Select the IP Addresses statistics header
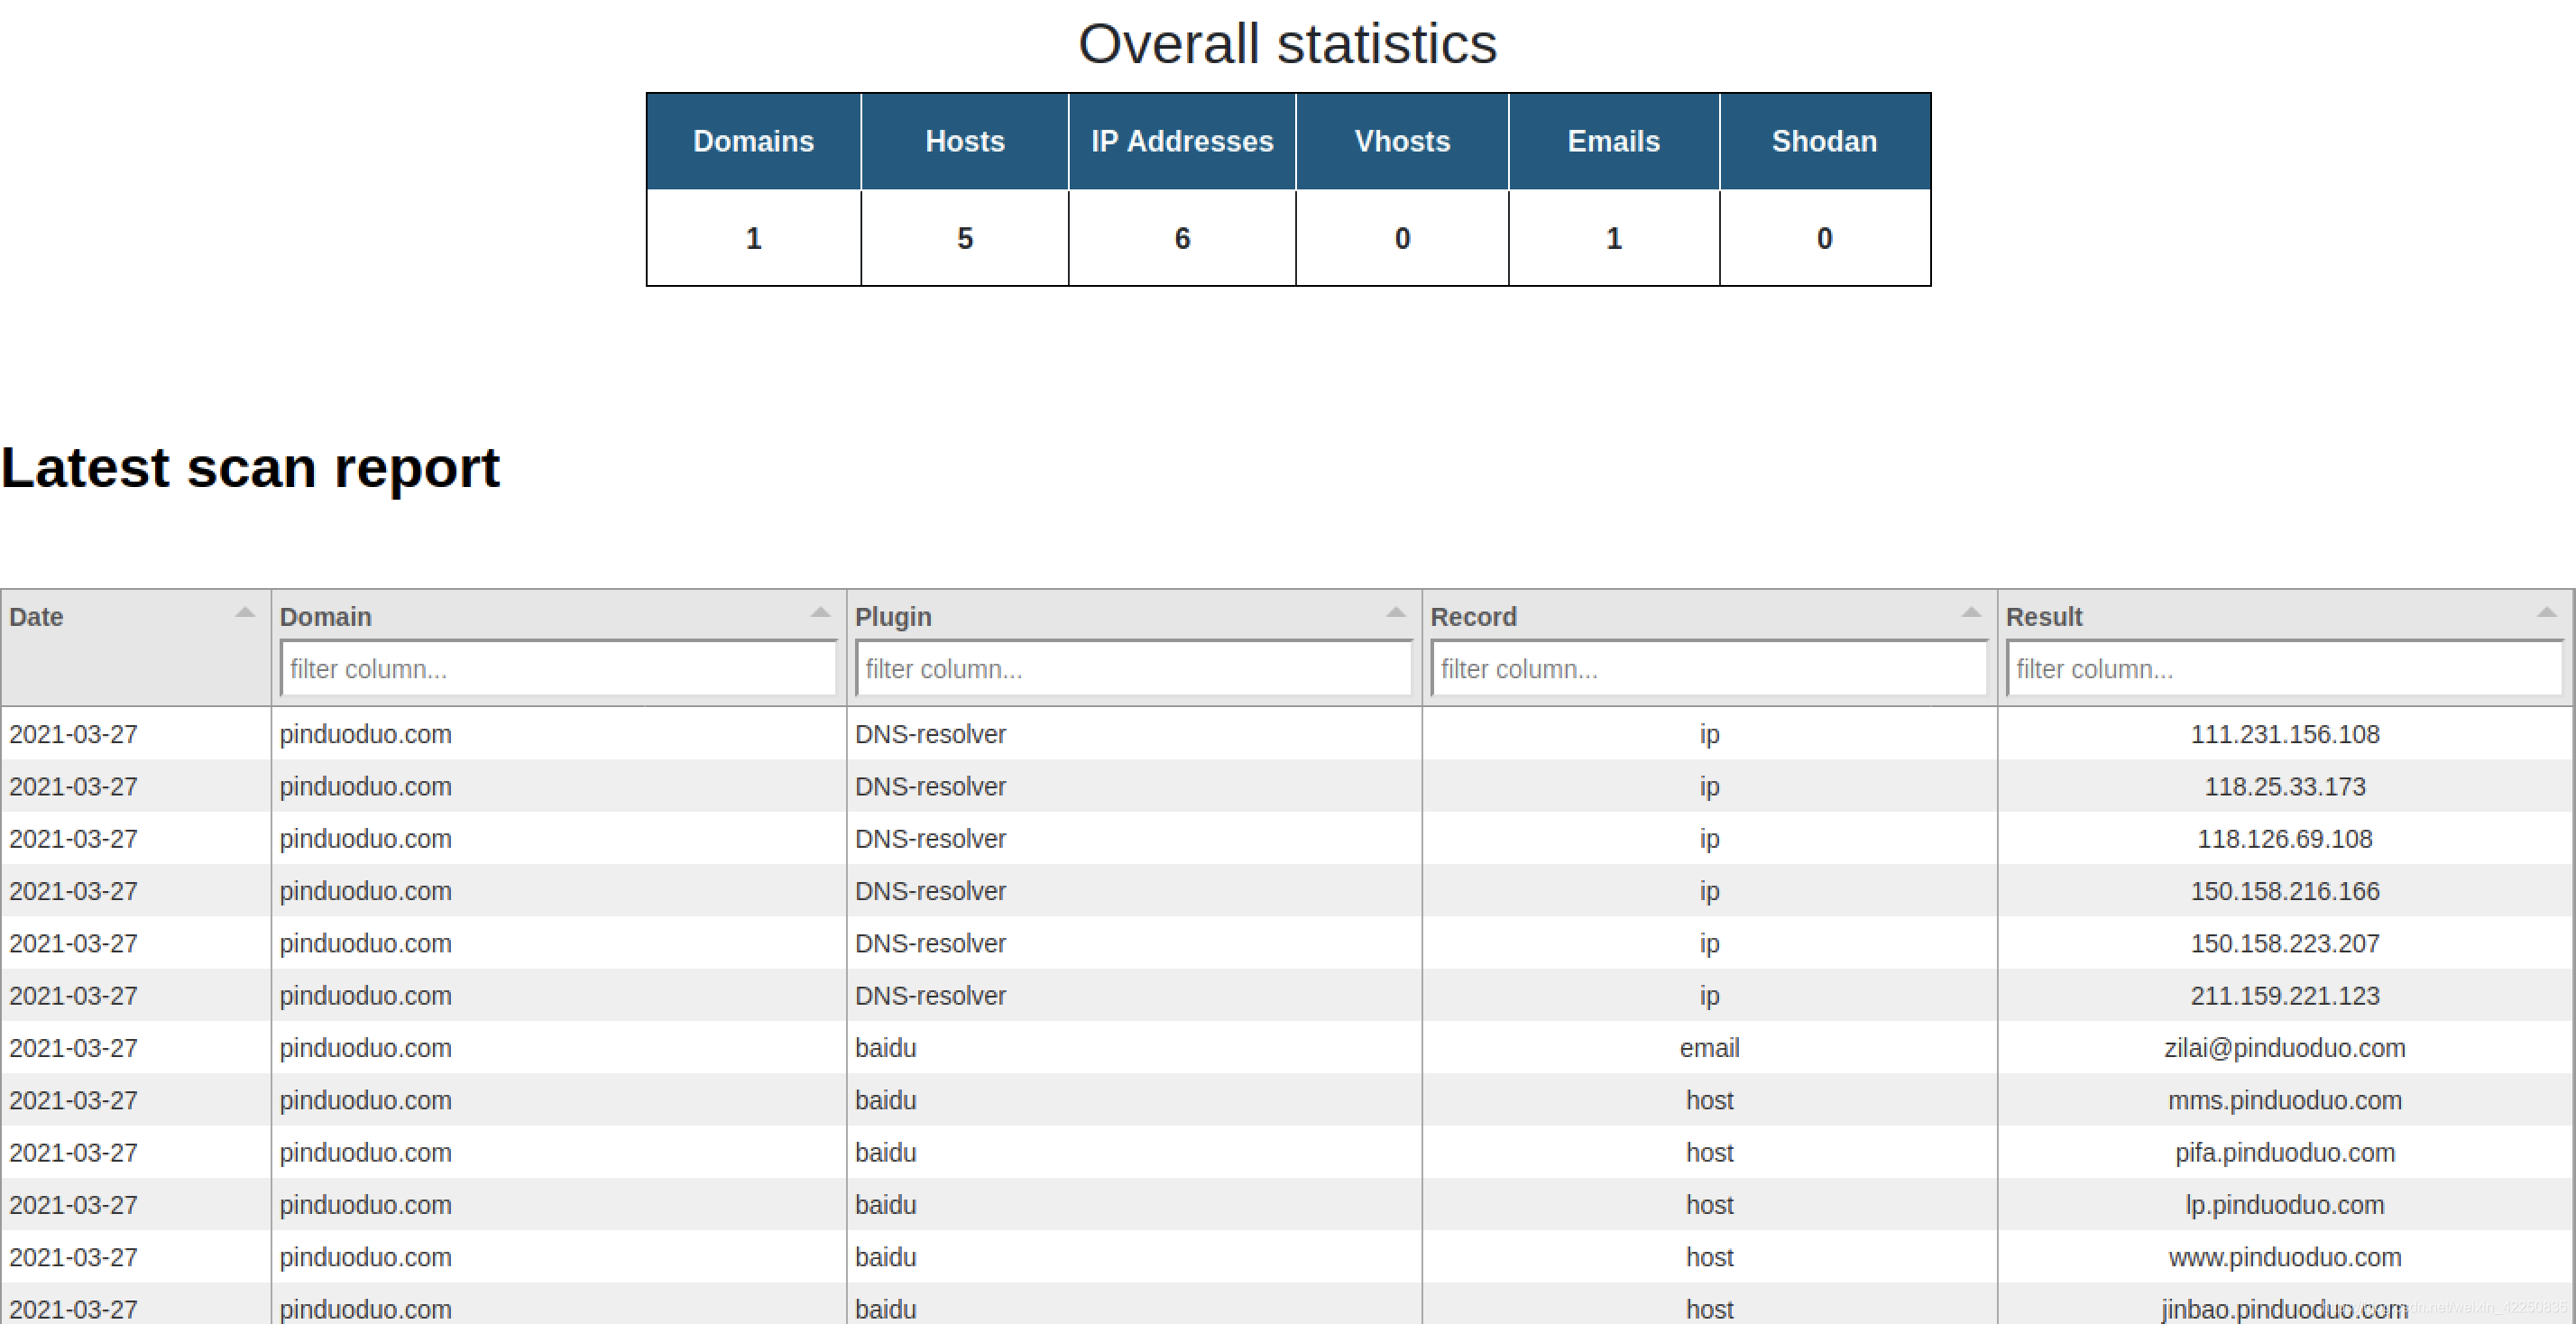The height and width of the screenshot is (1324, 2576). (x=1182, y=141)
